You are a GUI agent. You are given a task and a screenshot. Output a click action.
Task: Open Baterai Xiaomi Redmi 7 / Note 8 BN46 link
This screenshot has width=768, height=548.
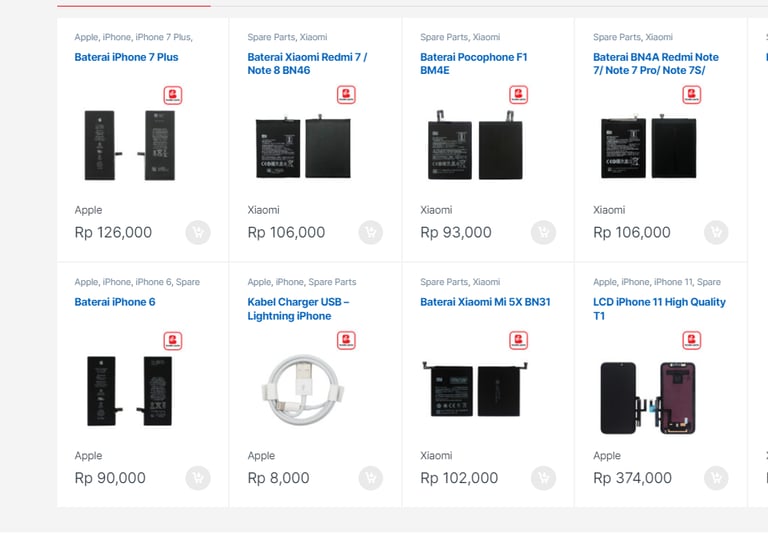pyautogui.click(x=307, y=64)
